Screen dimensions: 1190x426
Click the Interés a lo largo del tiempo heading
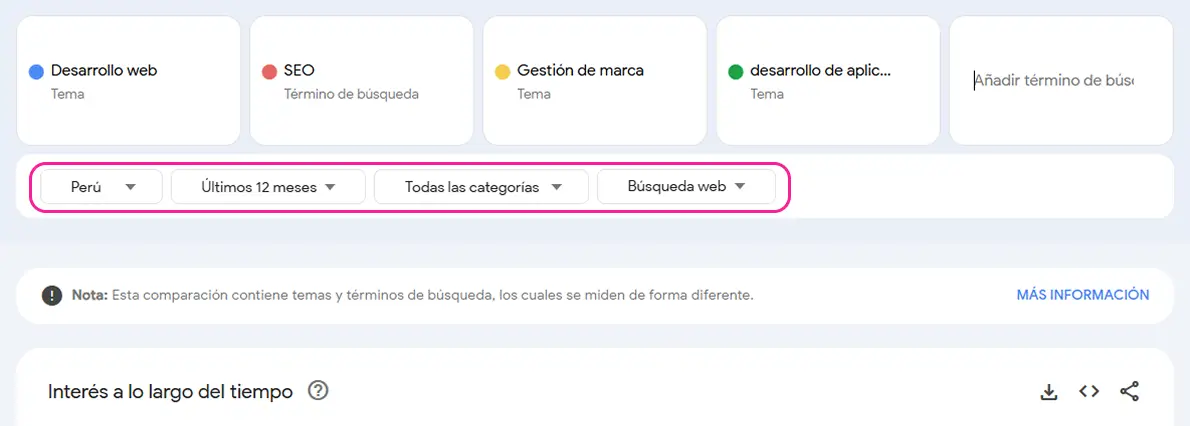pos(170,392)
